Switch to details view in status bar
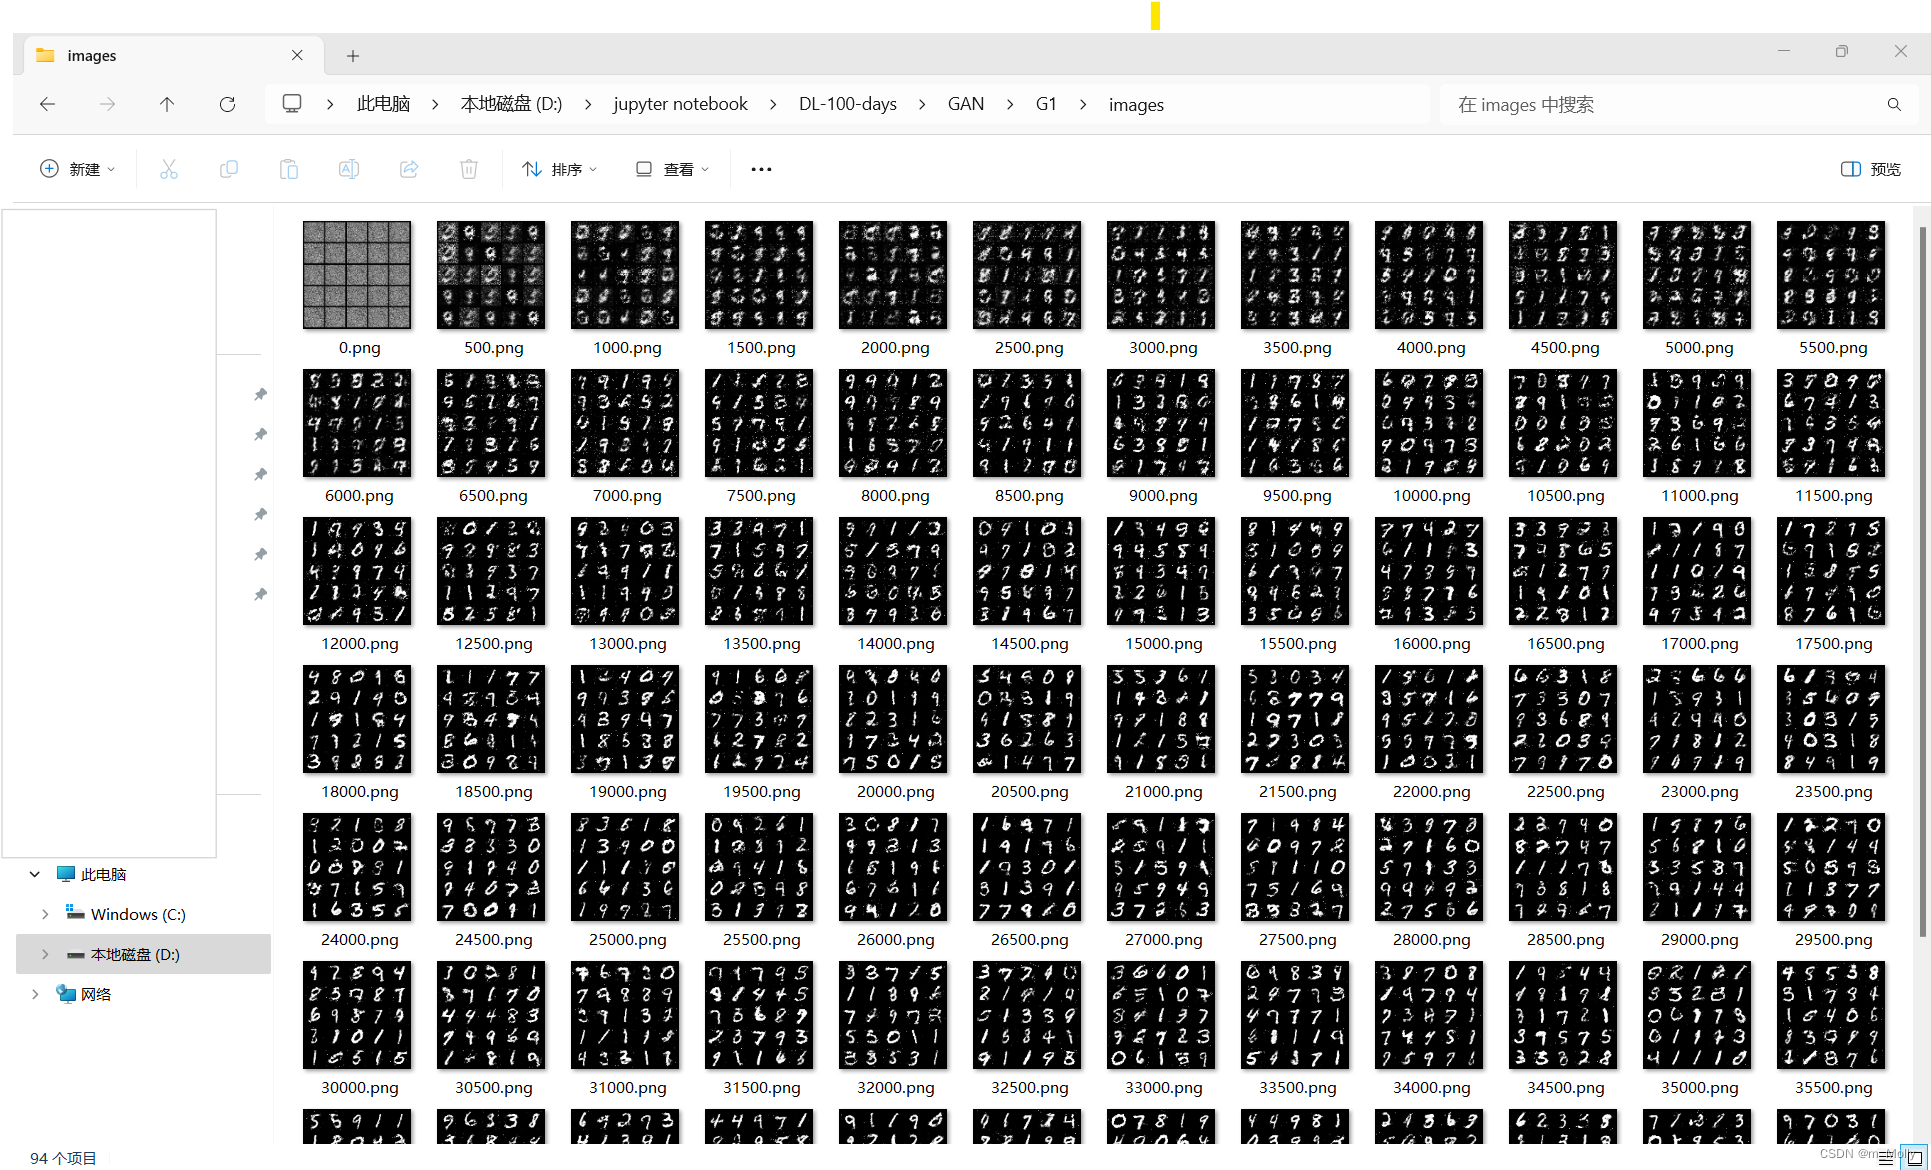This screenshot has height=1170, width=1931. tap(1886, 1158)
